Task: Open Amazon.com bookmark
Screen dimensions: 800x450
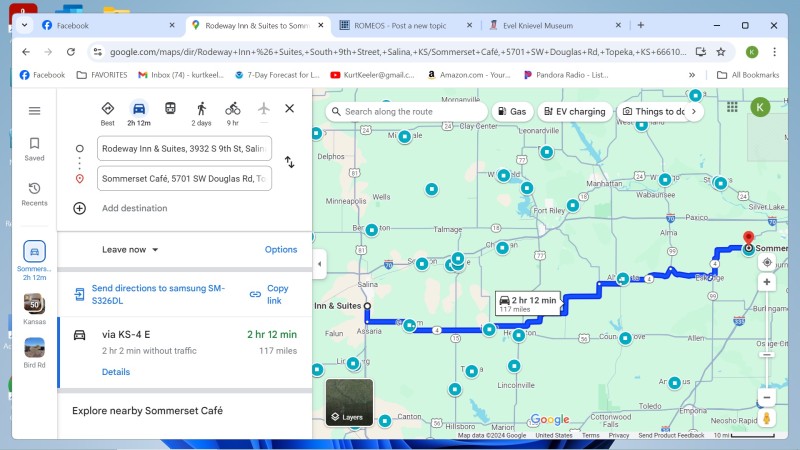Action: [469, 75]
